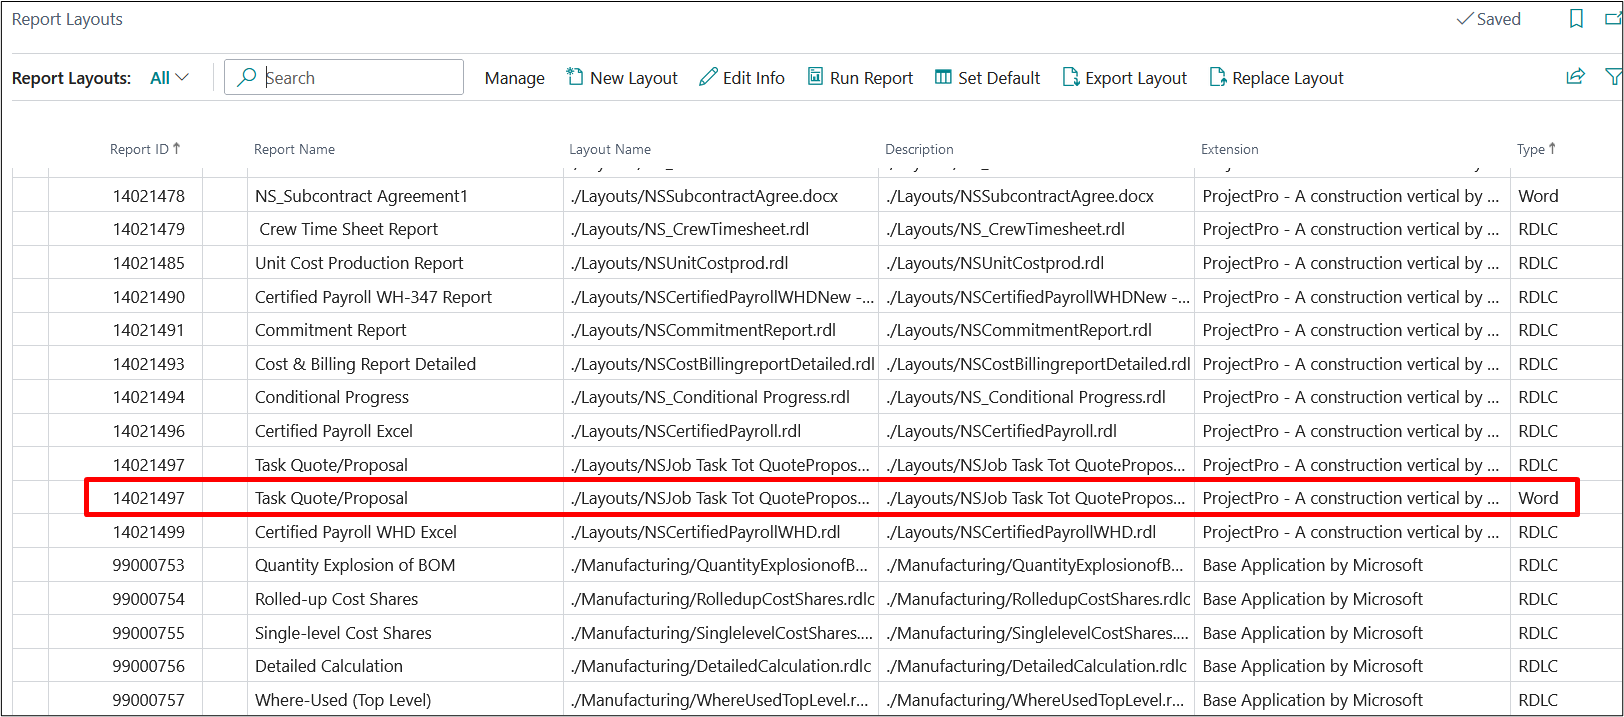
Task: Click the Edit Info pencil icon
Action: click(x=708, y=77)
